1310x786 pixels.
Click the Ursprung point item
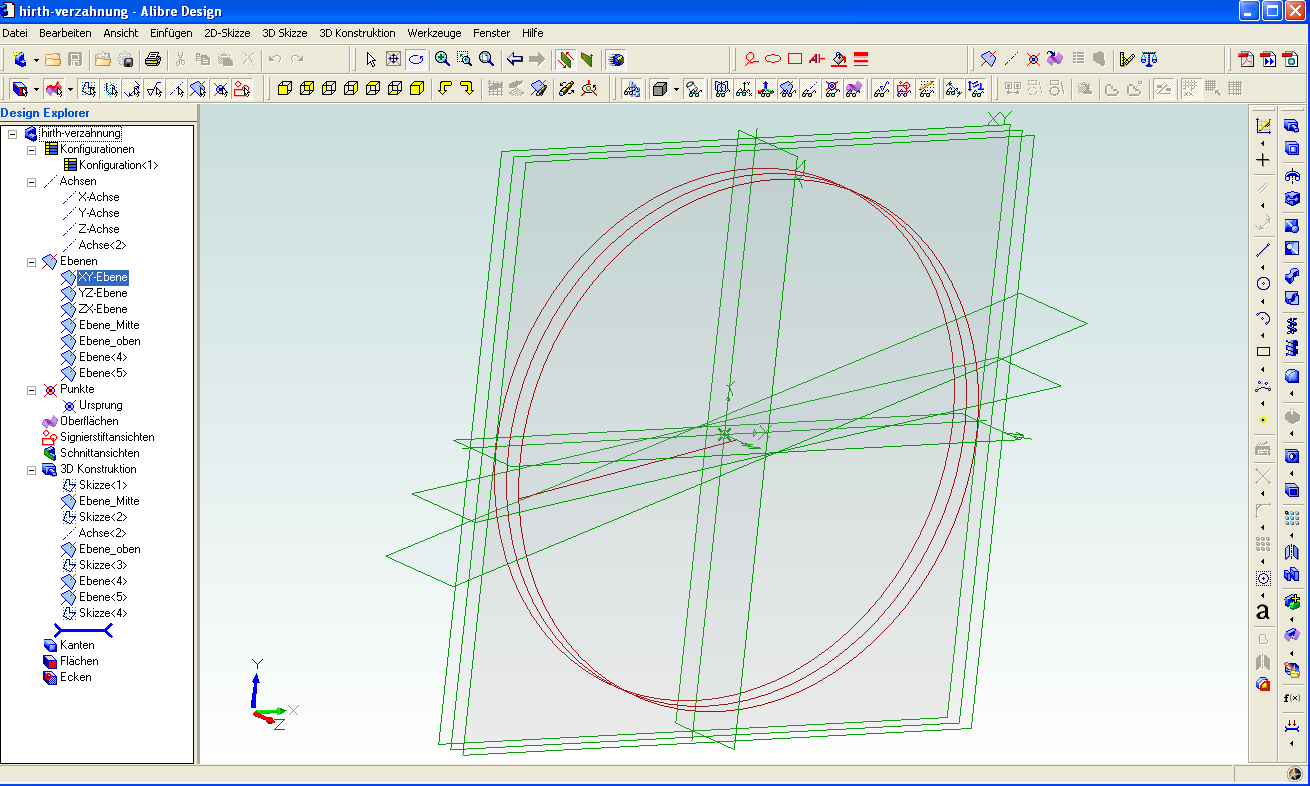pos(100,405)
